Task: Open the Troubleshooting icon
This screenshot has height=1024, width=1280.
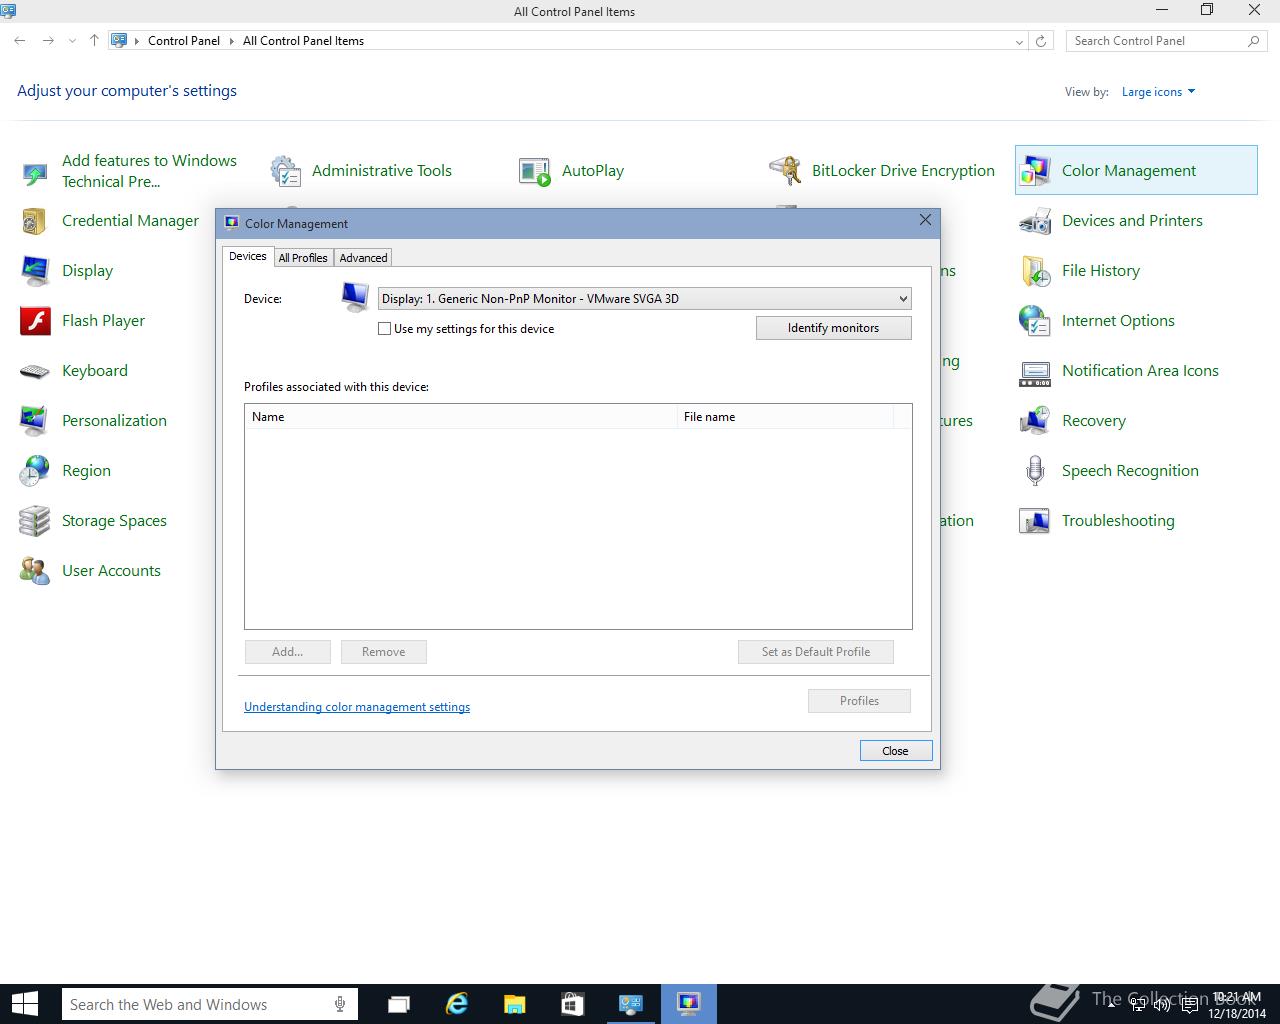Action: tap(1035, 521)
